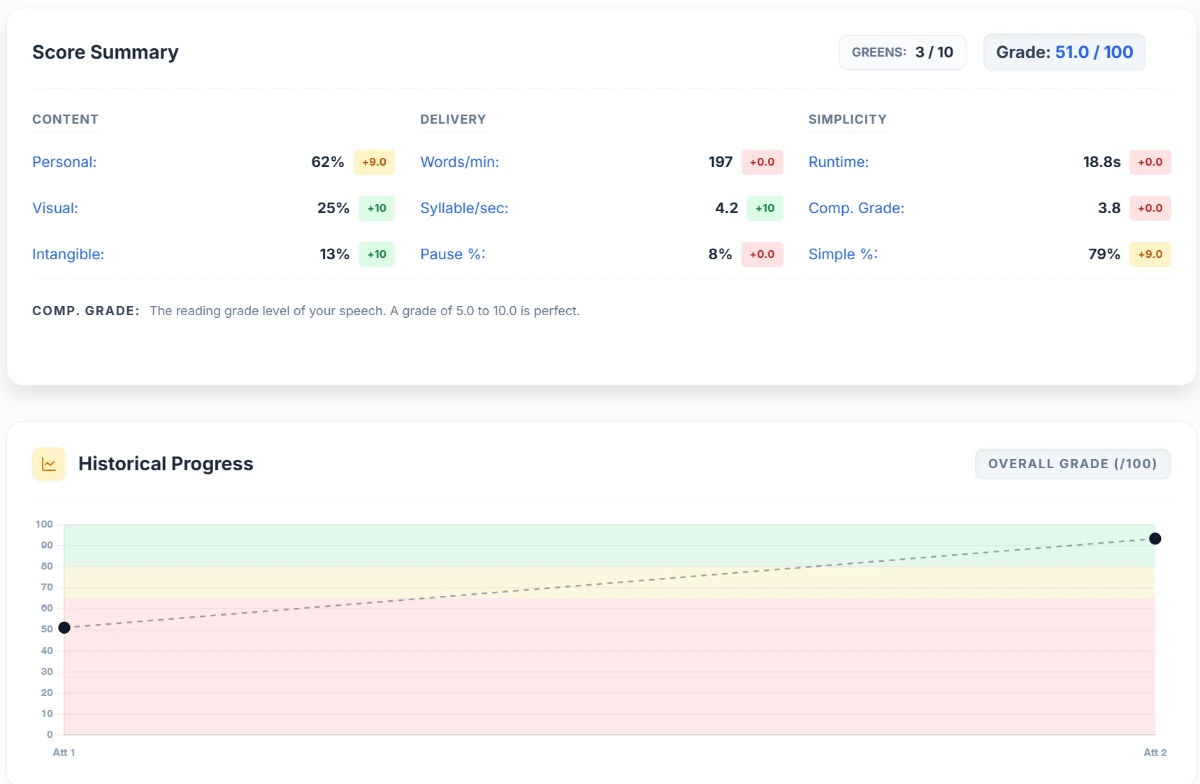Click the DELIVERY column heading
The height and width of the screenshot is (784, 1200).
453,119
